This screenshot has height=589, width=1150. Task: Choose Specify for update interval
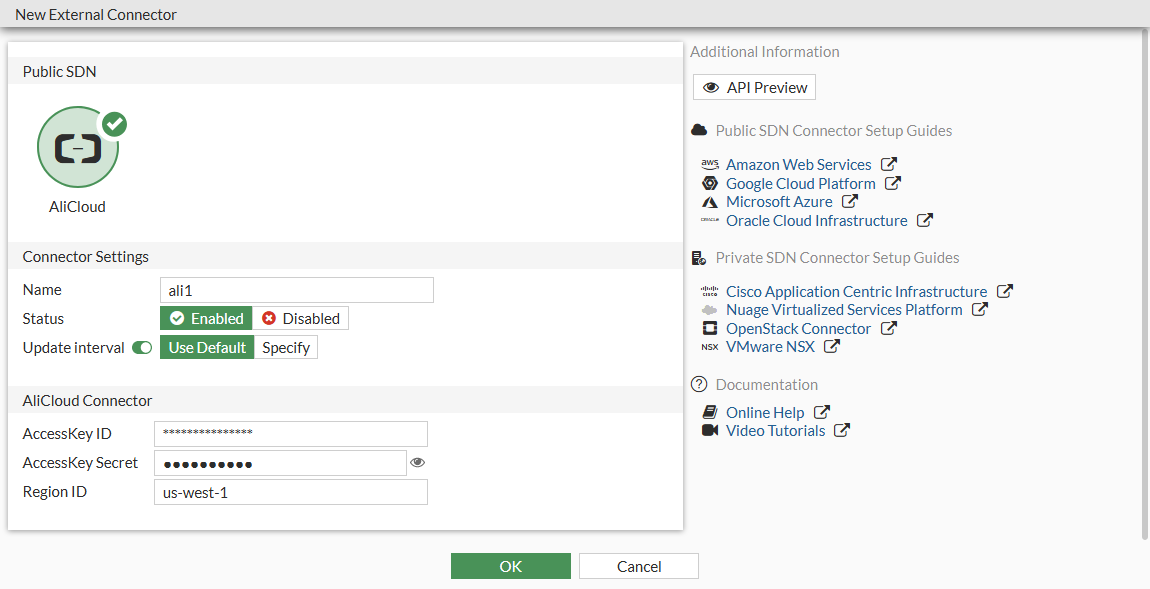(x=286, y=348)
